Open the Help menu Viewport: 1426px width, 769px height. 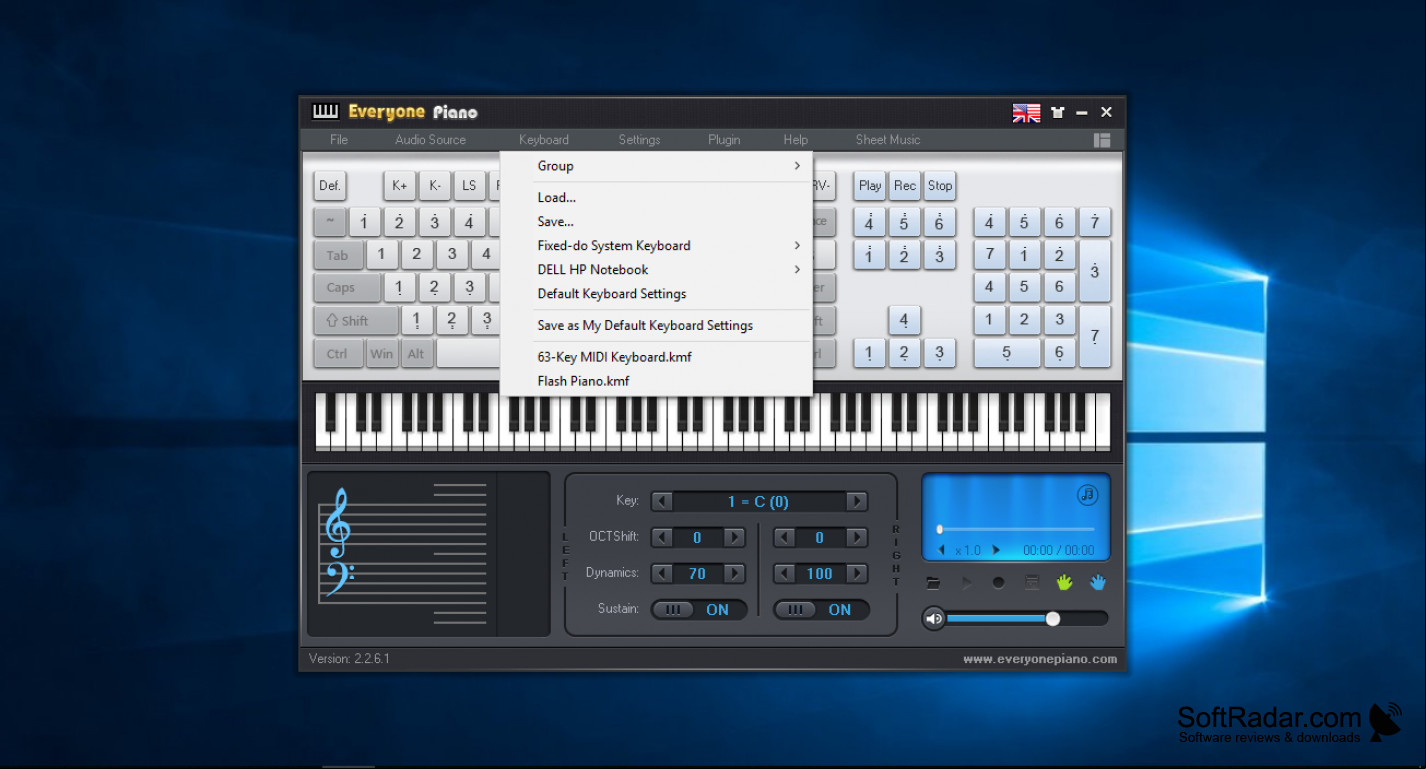(x=796, y=140)
